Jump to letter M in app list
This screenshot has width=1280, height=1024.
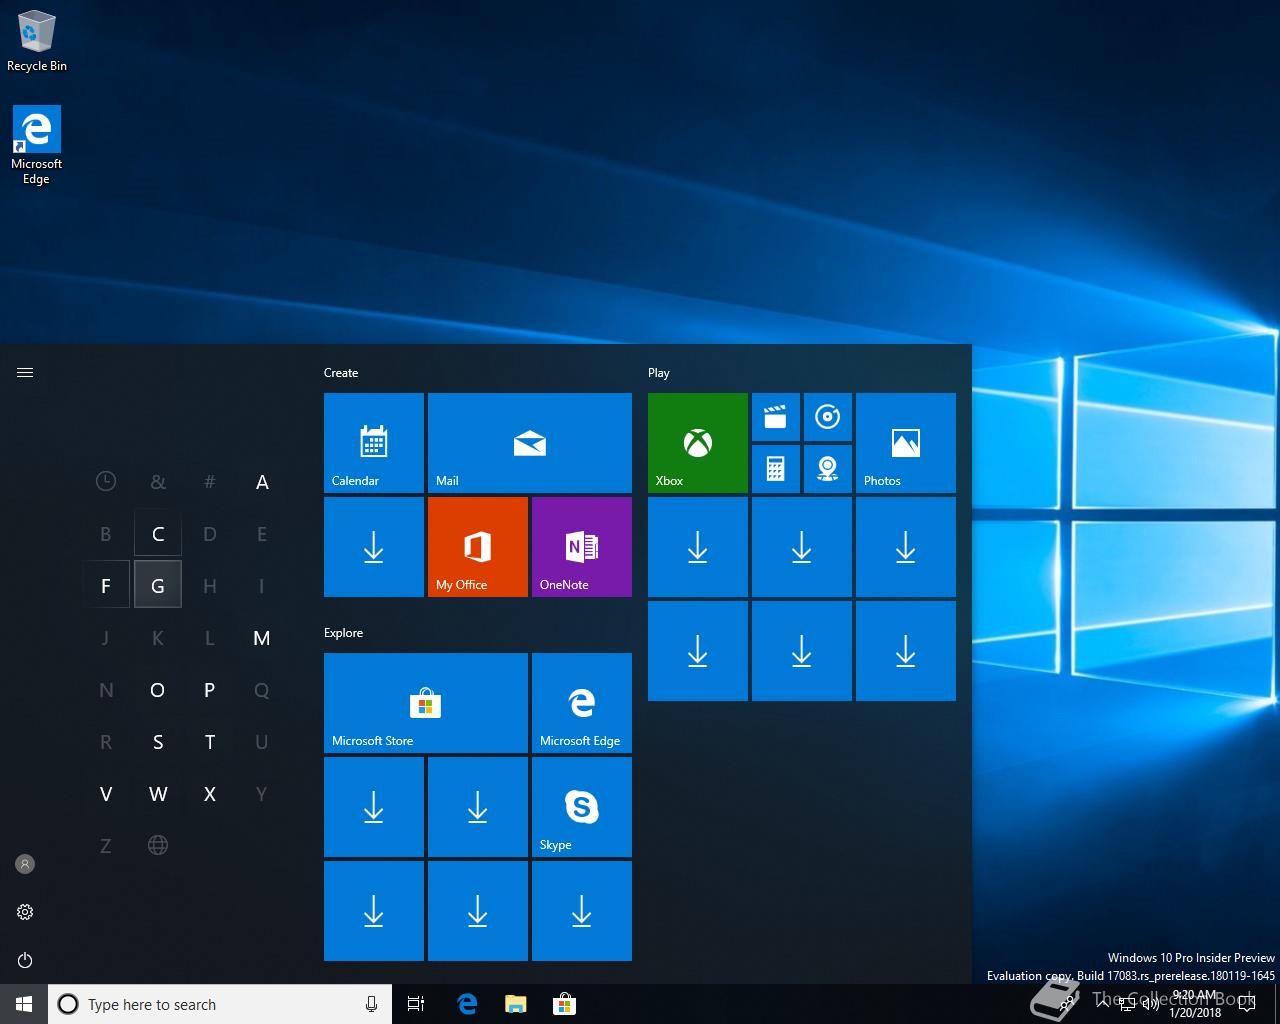tap(262, 638)
